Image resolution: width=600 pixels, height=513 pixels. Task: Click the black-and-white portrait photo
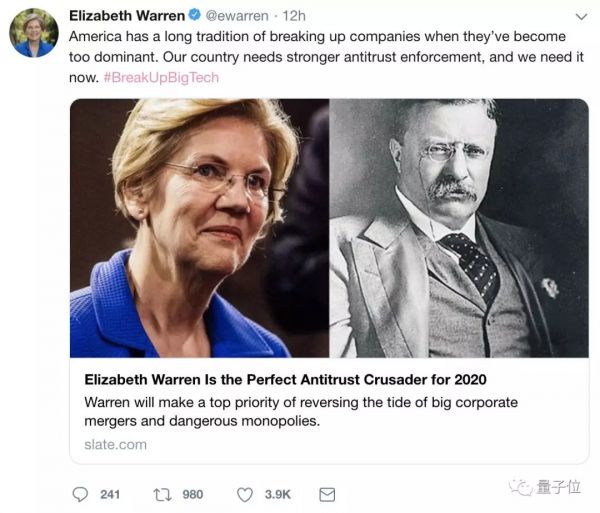pos(458,227)
